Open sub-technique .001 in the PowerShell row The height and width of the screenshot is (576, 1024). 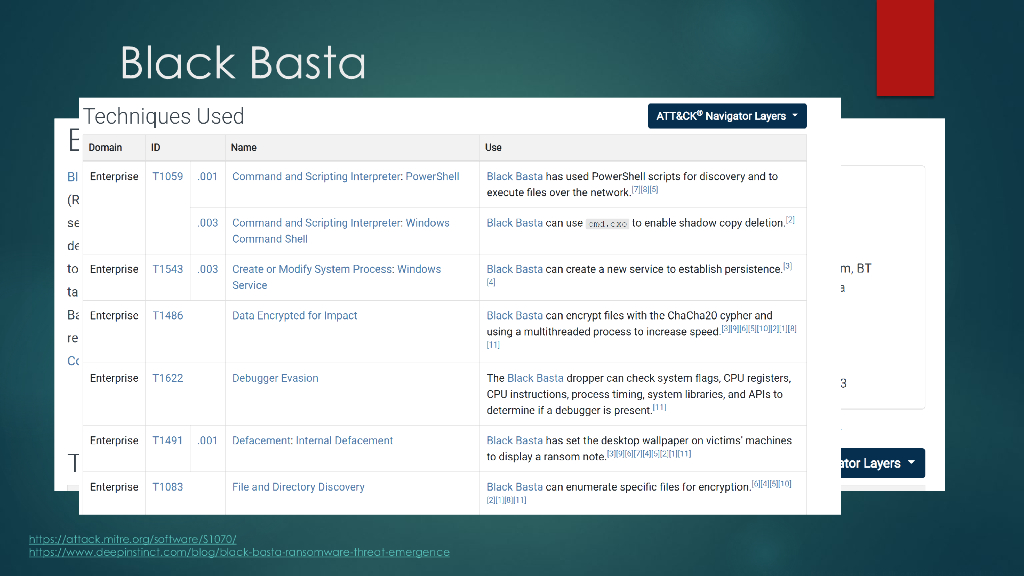[208, 176]
